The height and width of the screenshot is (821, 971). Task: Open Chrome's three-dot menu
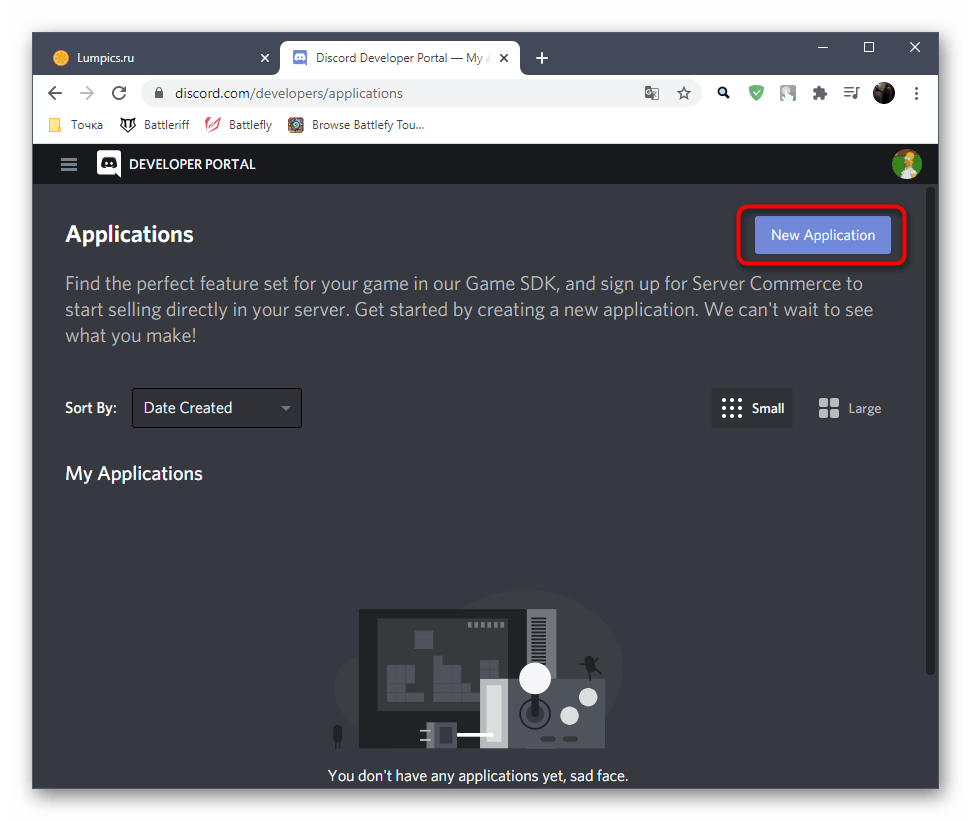pos(916,93)
